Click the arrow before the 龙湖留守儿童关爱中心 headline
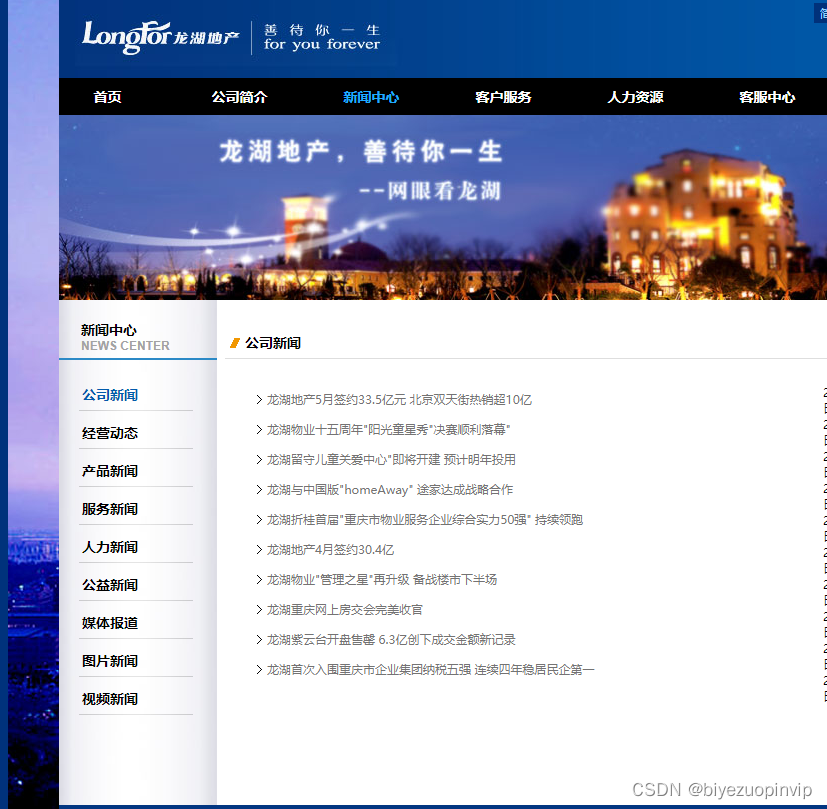This screenshot has height=809, width=827. tap(259, 459)
